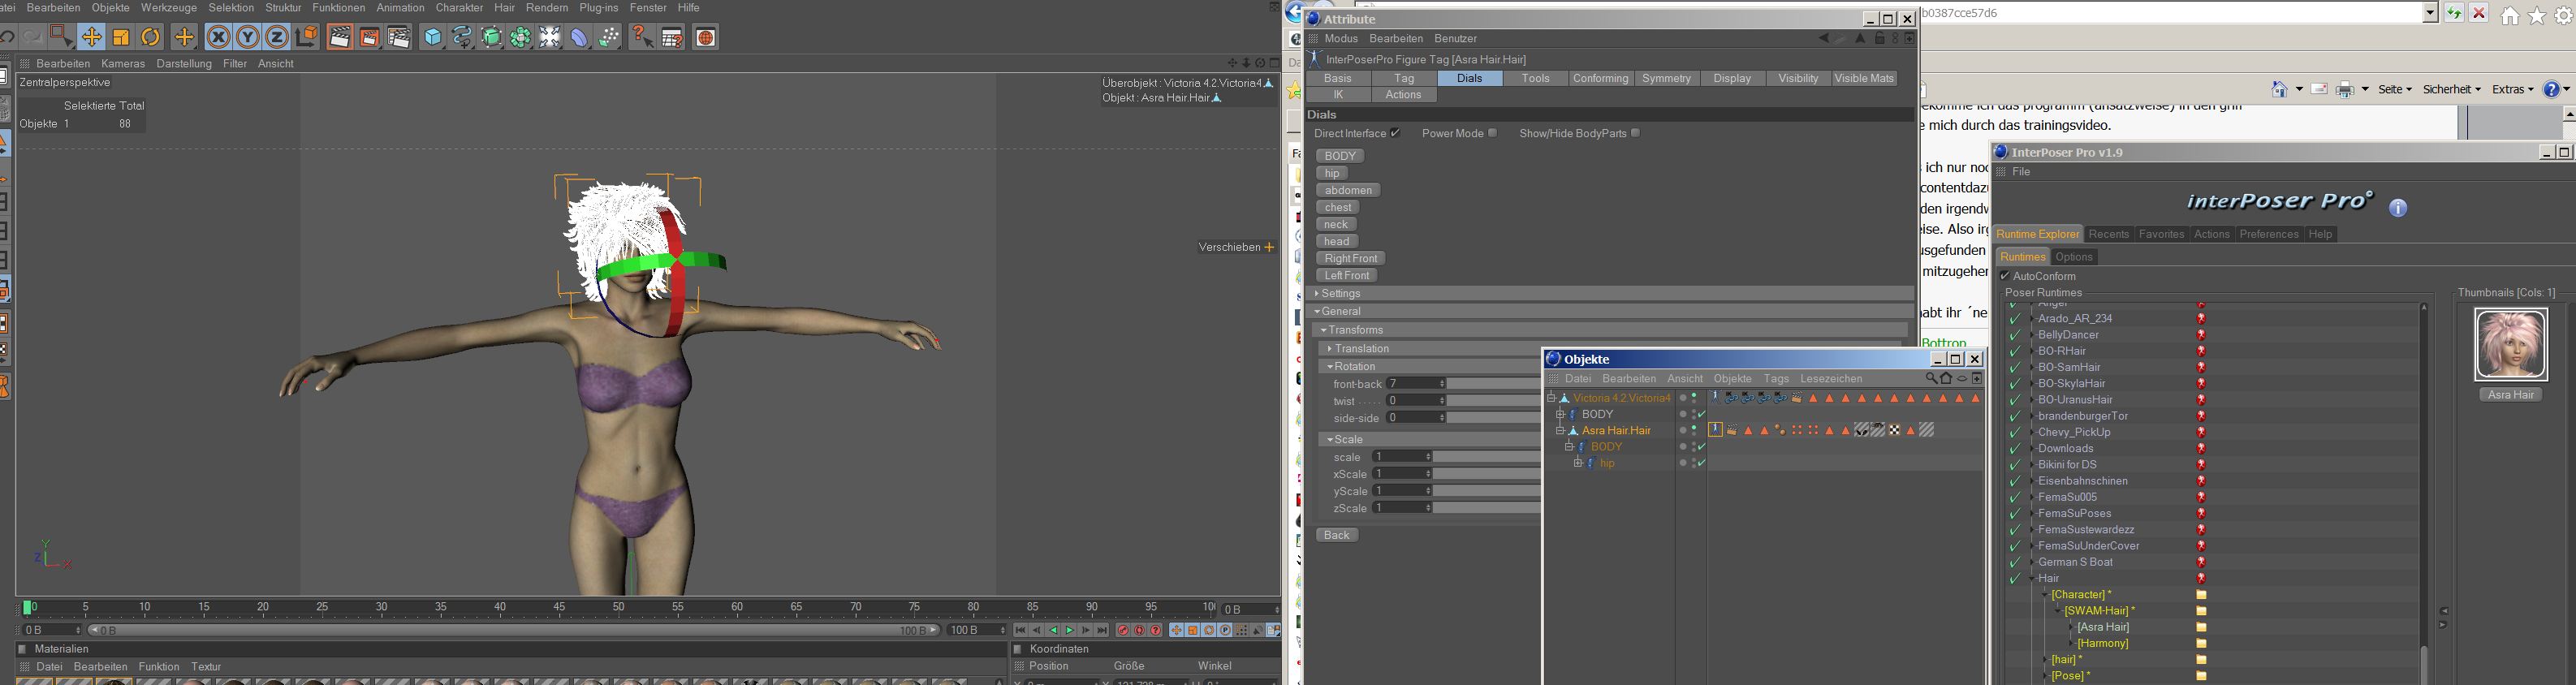Select the Asra Hair thumbnail
Image resolution: width=2576 pixels, height=685 pixels.
click(2510, 345)
